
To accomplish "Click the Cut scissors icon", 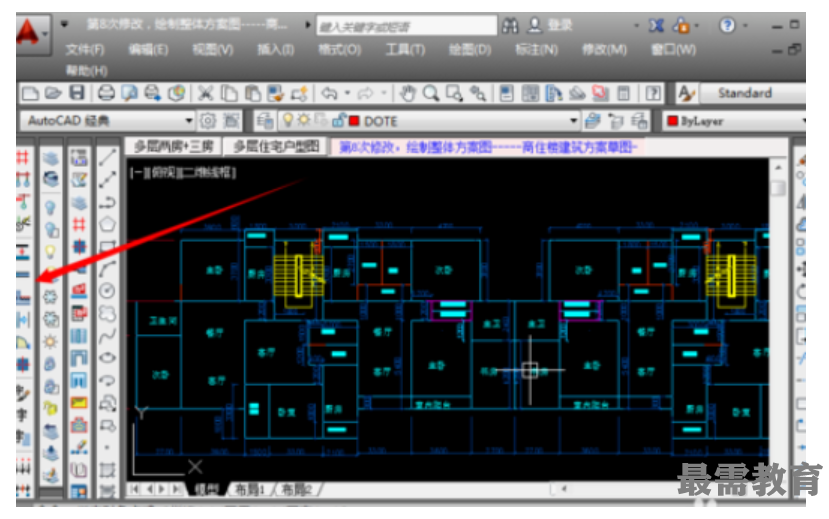I will pos(205,94).
